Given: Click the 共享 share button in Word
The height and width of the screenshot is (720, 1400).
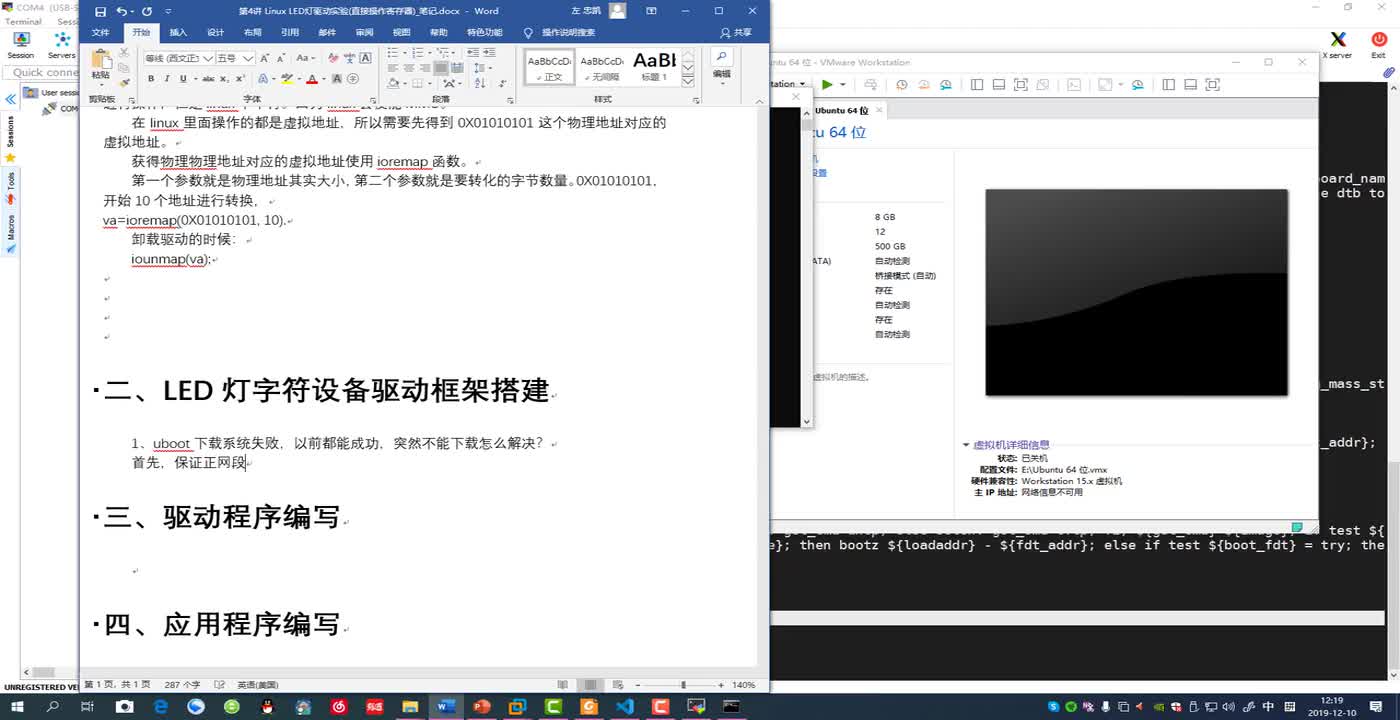Looking at the screenshot, I should 736,32.
